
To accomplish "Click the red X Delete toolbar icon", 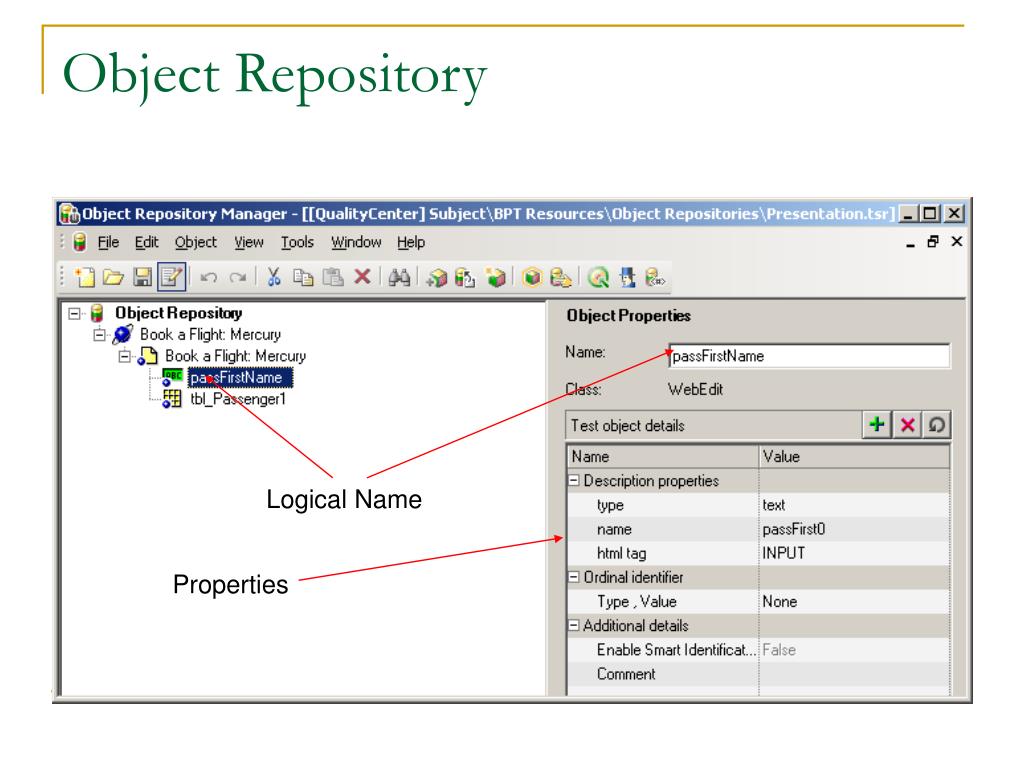I will point(362,277).
